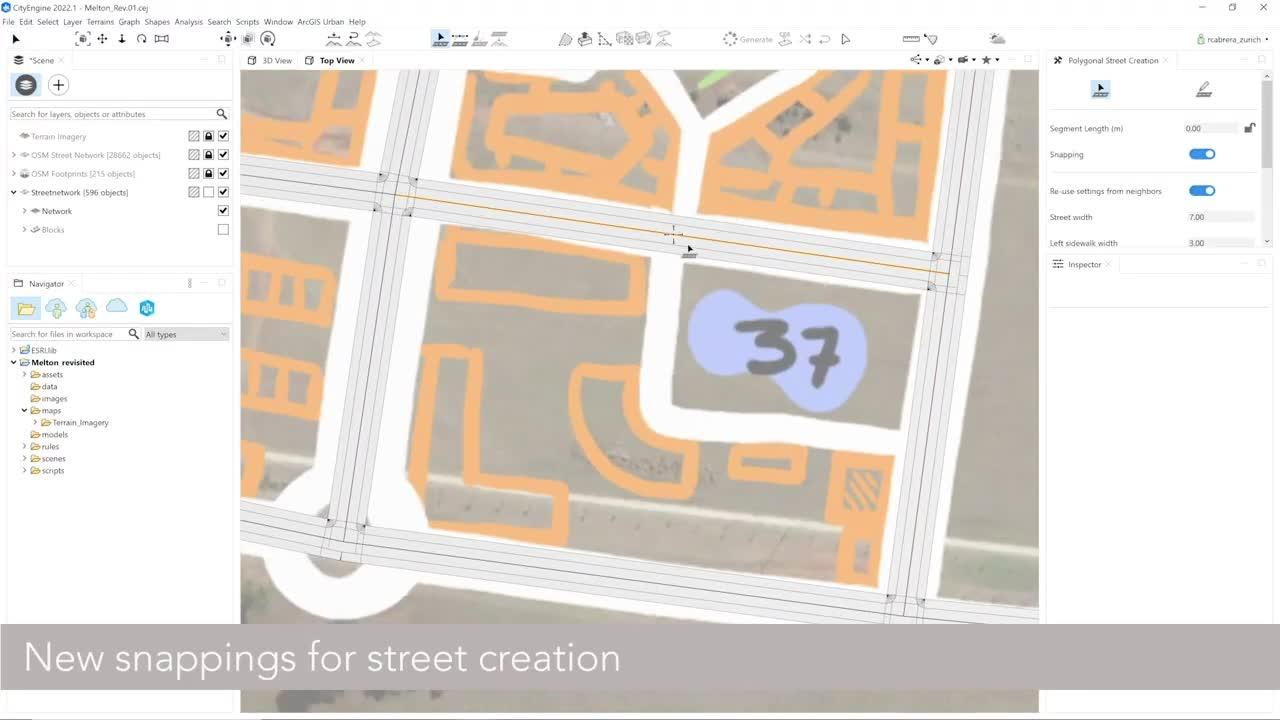The height and width of the screenshot is (720, 1280).
Task: Select the Move tool in the toolbar
Action: pos(102,38)
